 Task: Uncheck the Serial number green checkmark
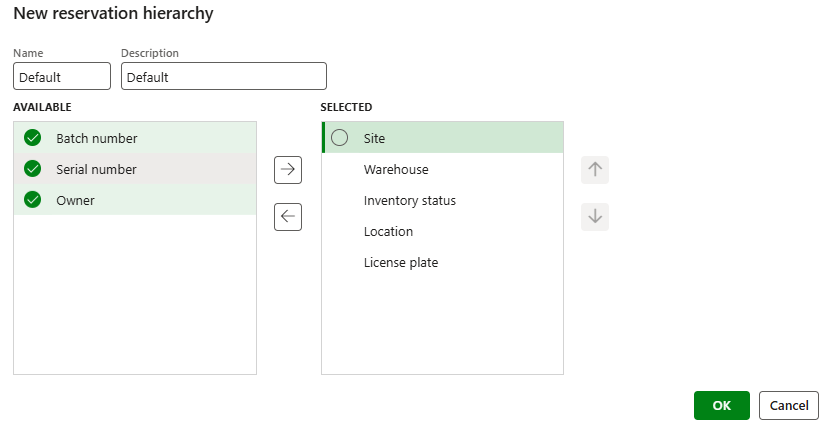[32, 169]
